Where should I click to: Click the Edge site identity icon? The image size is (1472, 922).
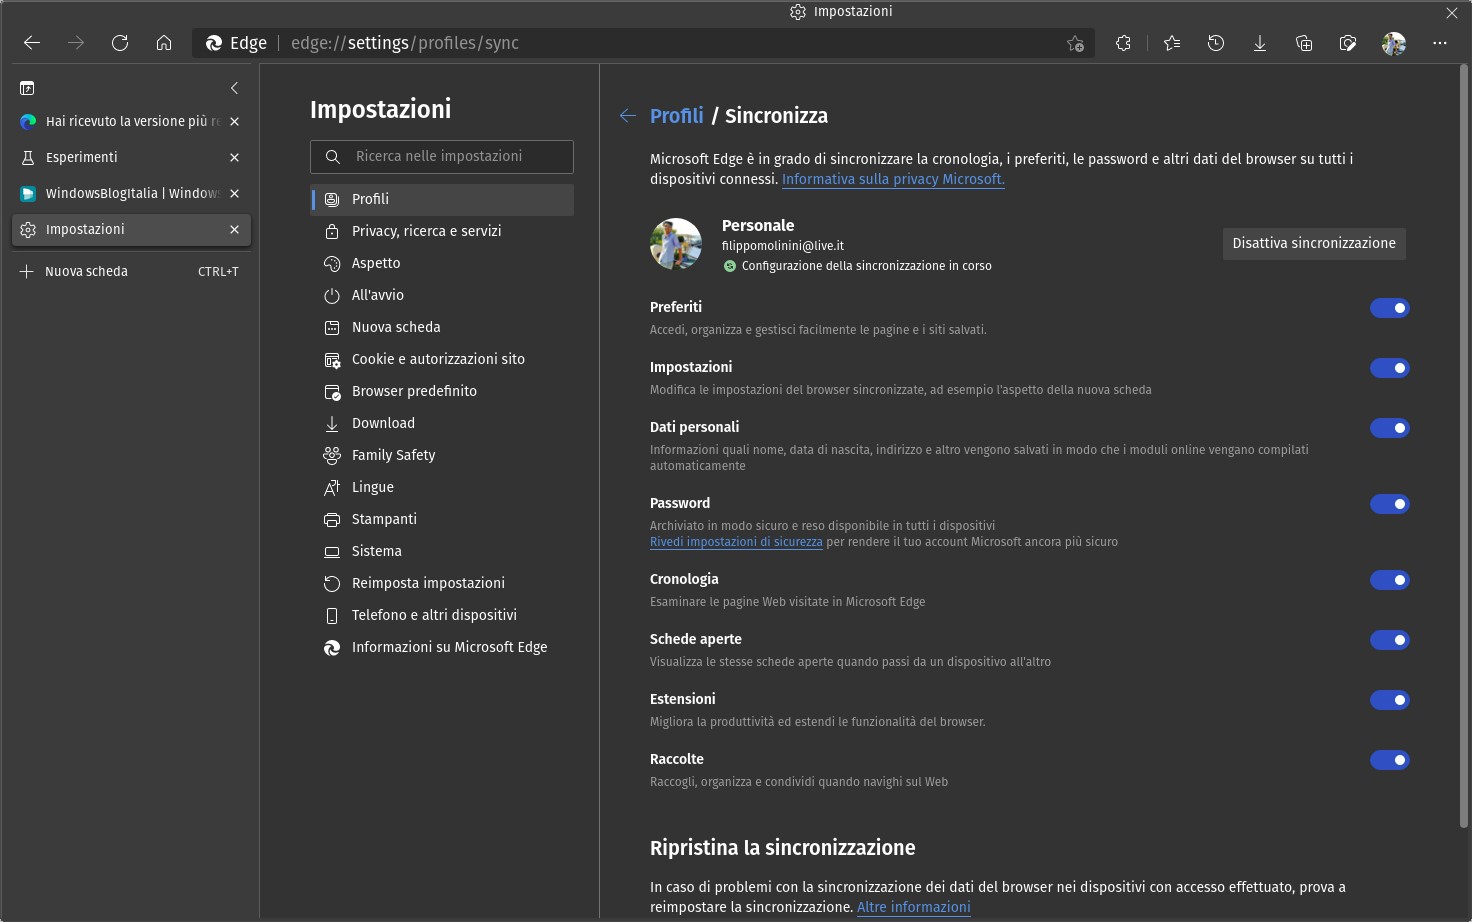[214, 43]
